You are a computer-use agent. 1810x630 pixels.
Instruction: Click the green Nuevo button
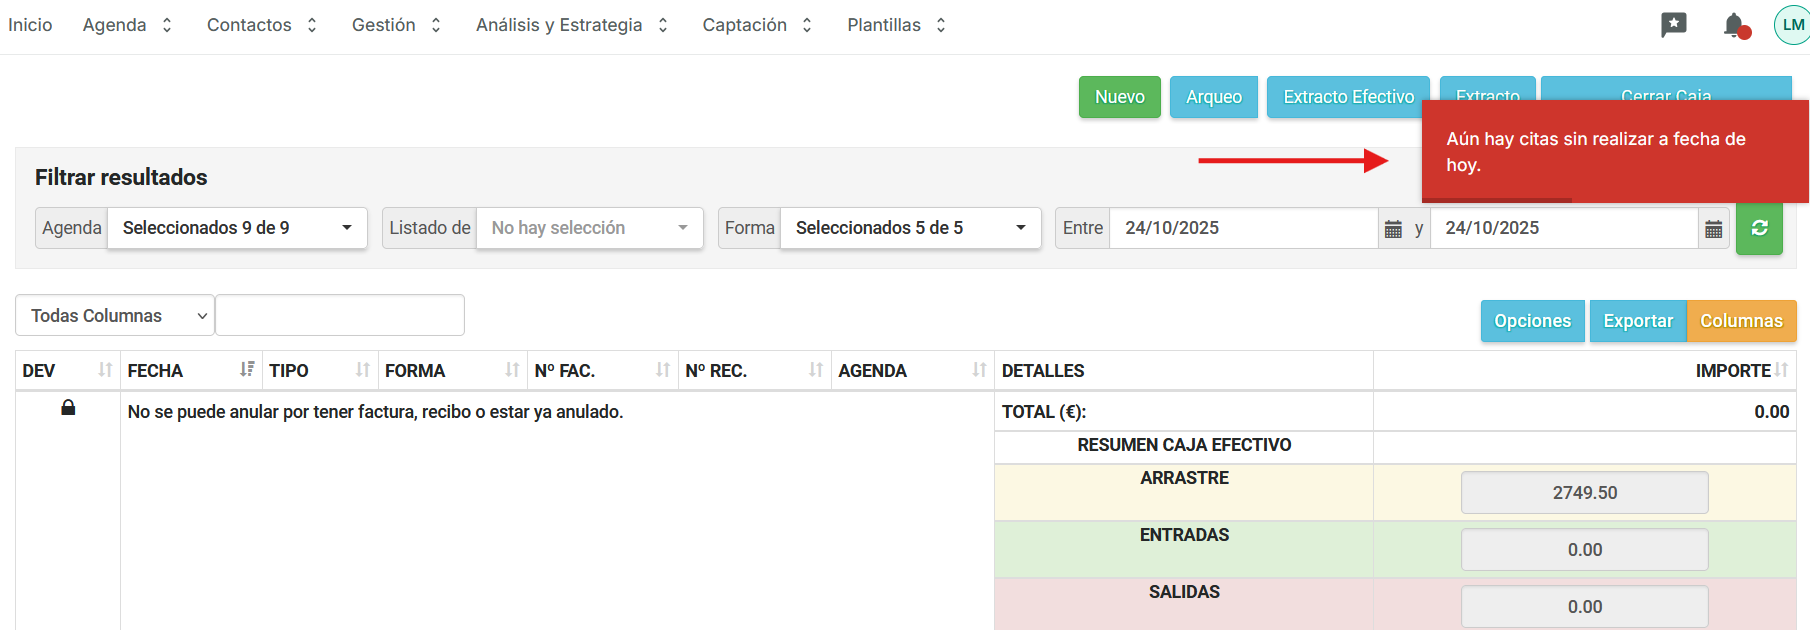(x=1119, y=97)
